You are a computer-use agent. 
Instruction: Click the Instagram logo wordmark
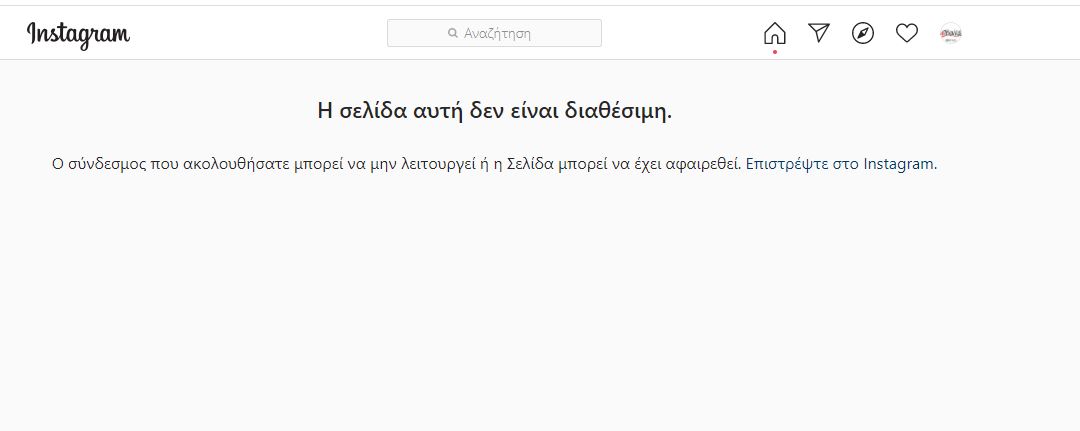pos(78,34)
